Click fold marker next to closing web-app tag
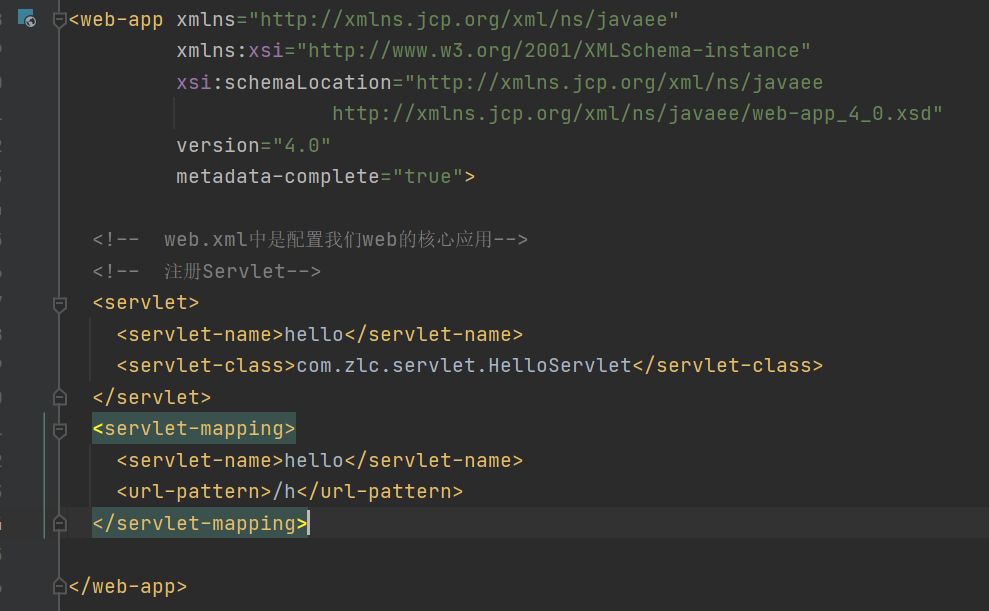The image size is (989, 611). tap(59, 586)
